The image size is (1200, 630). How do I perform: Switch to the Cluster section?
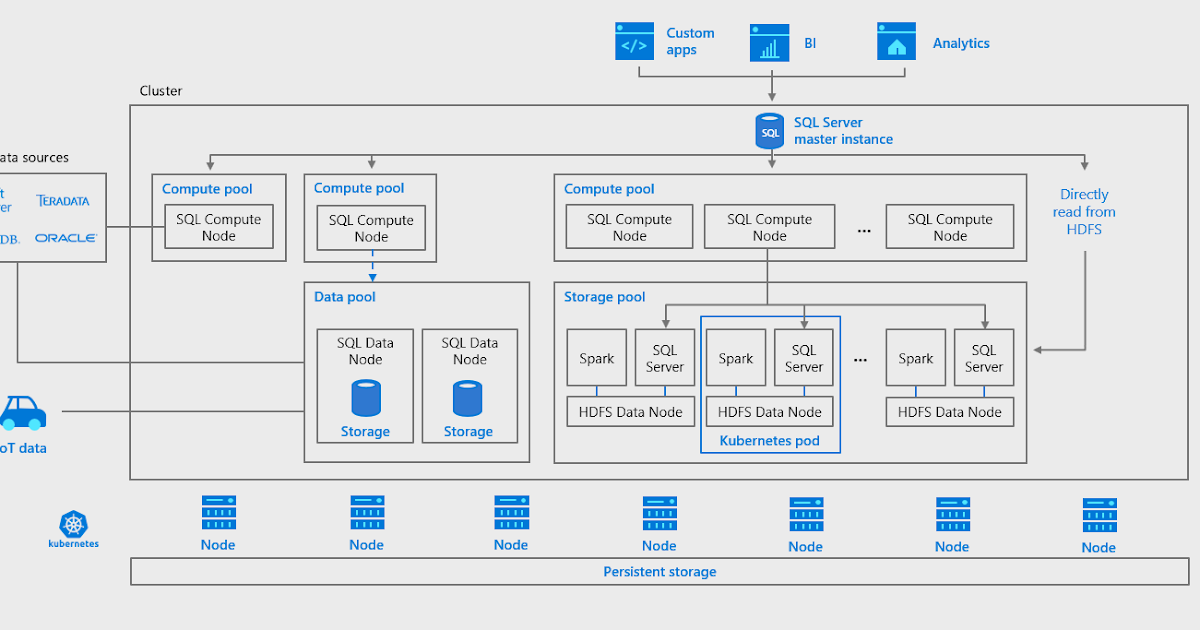pos(160,91)
